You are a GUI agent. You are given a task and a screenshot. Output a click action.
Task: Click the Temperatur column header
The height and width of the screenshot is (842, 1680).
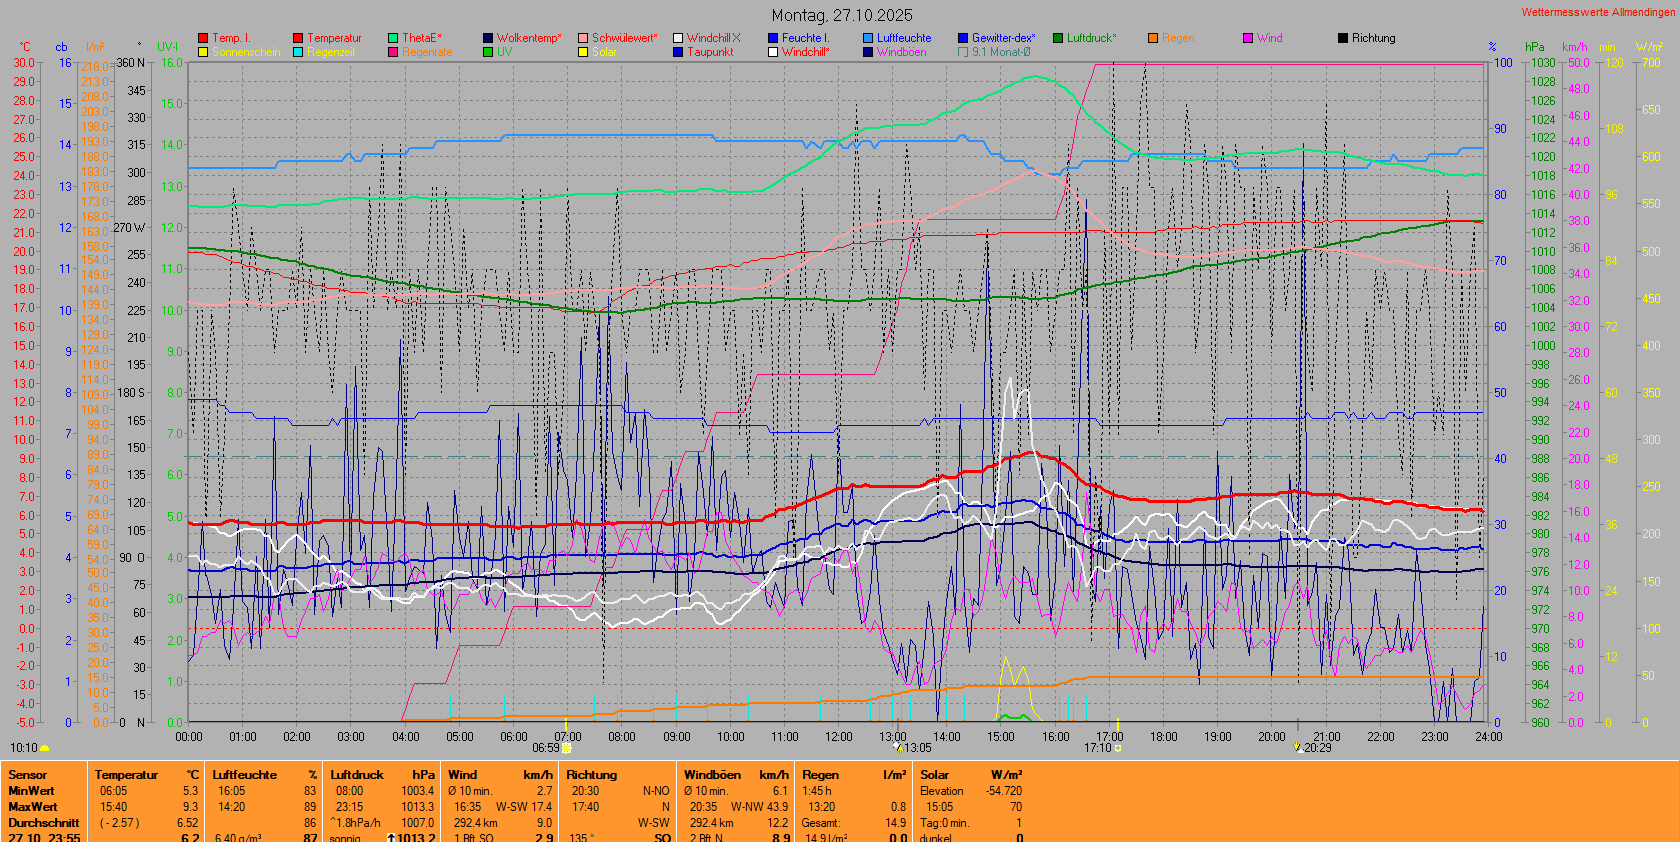click(x=126, y=775)
